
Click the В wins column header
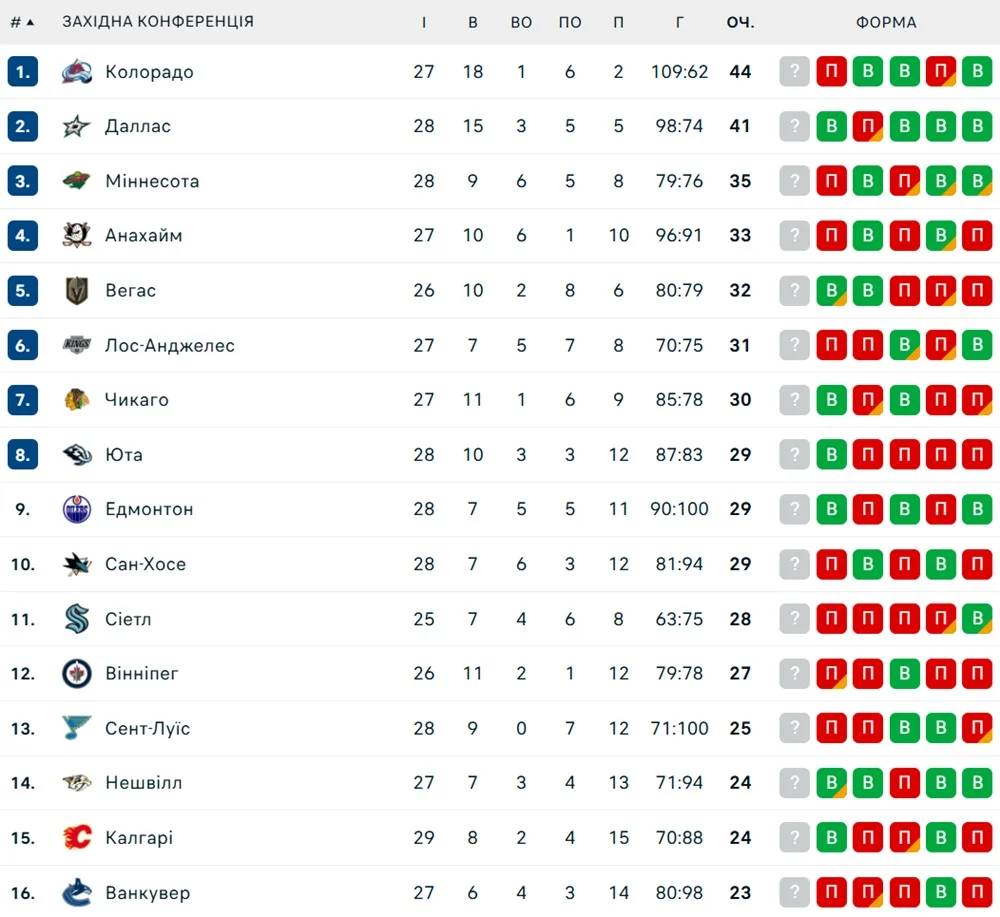pyautogui.click(x=473, y=22)
